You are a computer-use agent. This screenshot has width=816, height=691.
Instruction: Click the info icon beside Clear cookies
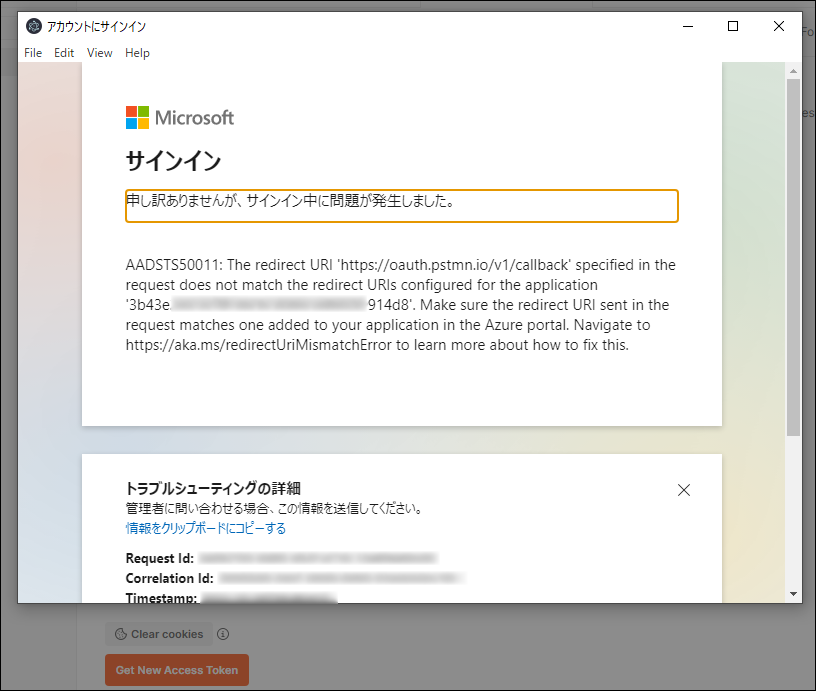pyautogui.click(x=223, y=634)
